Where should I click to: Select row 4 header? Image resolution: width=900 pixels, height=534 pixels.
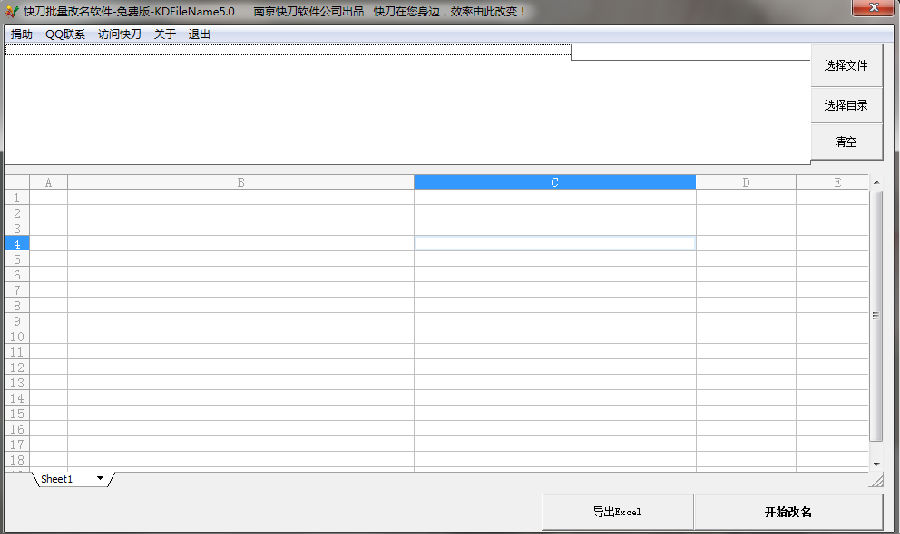(x=17, y=243)
